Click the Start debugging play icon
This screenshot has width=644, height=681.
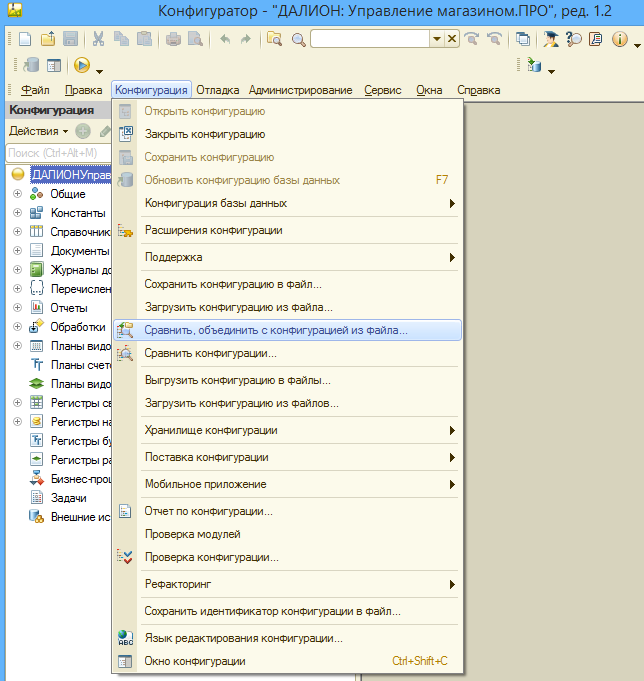tap(82, 66)
